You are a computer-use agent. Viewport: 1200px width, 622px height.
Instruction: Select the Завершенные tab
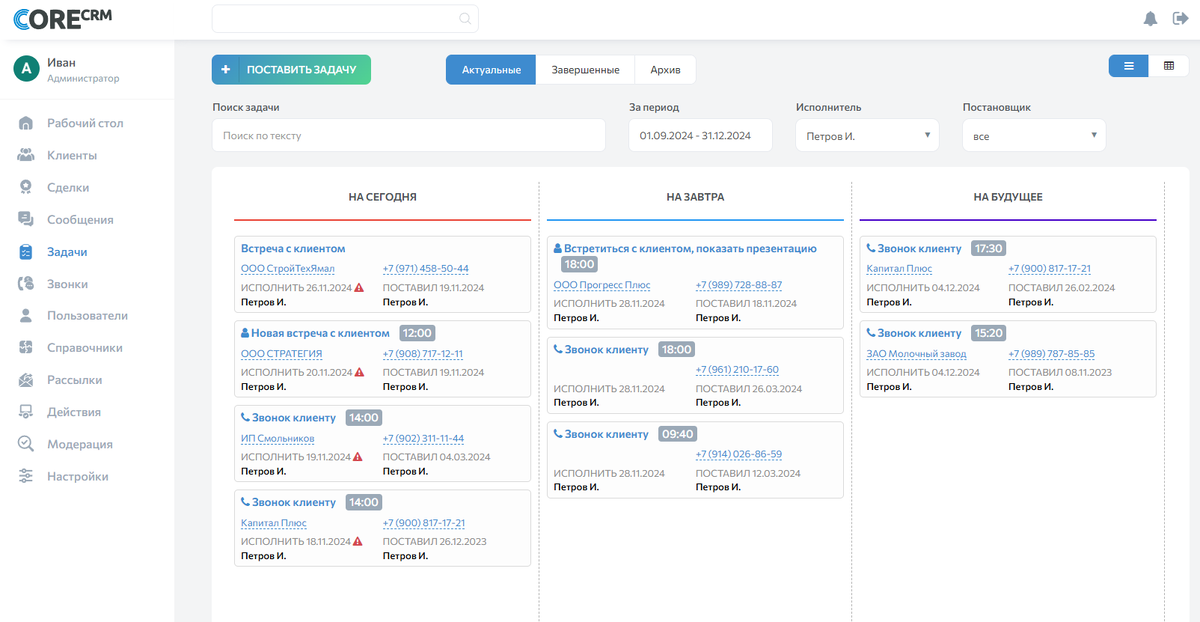point(585,70)
